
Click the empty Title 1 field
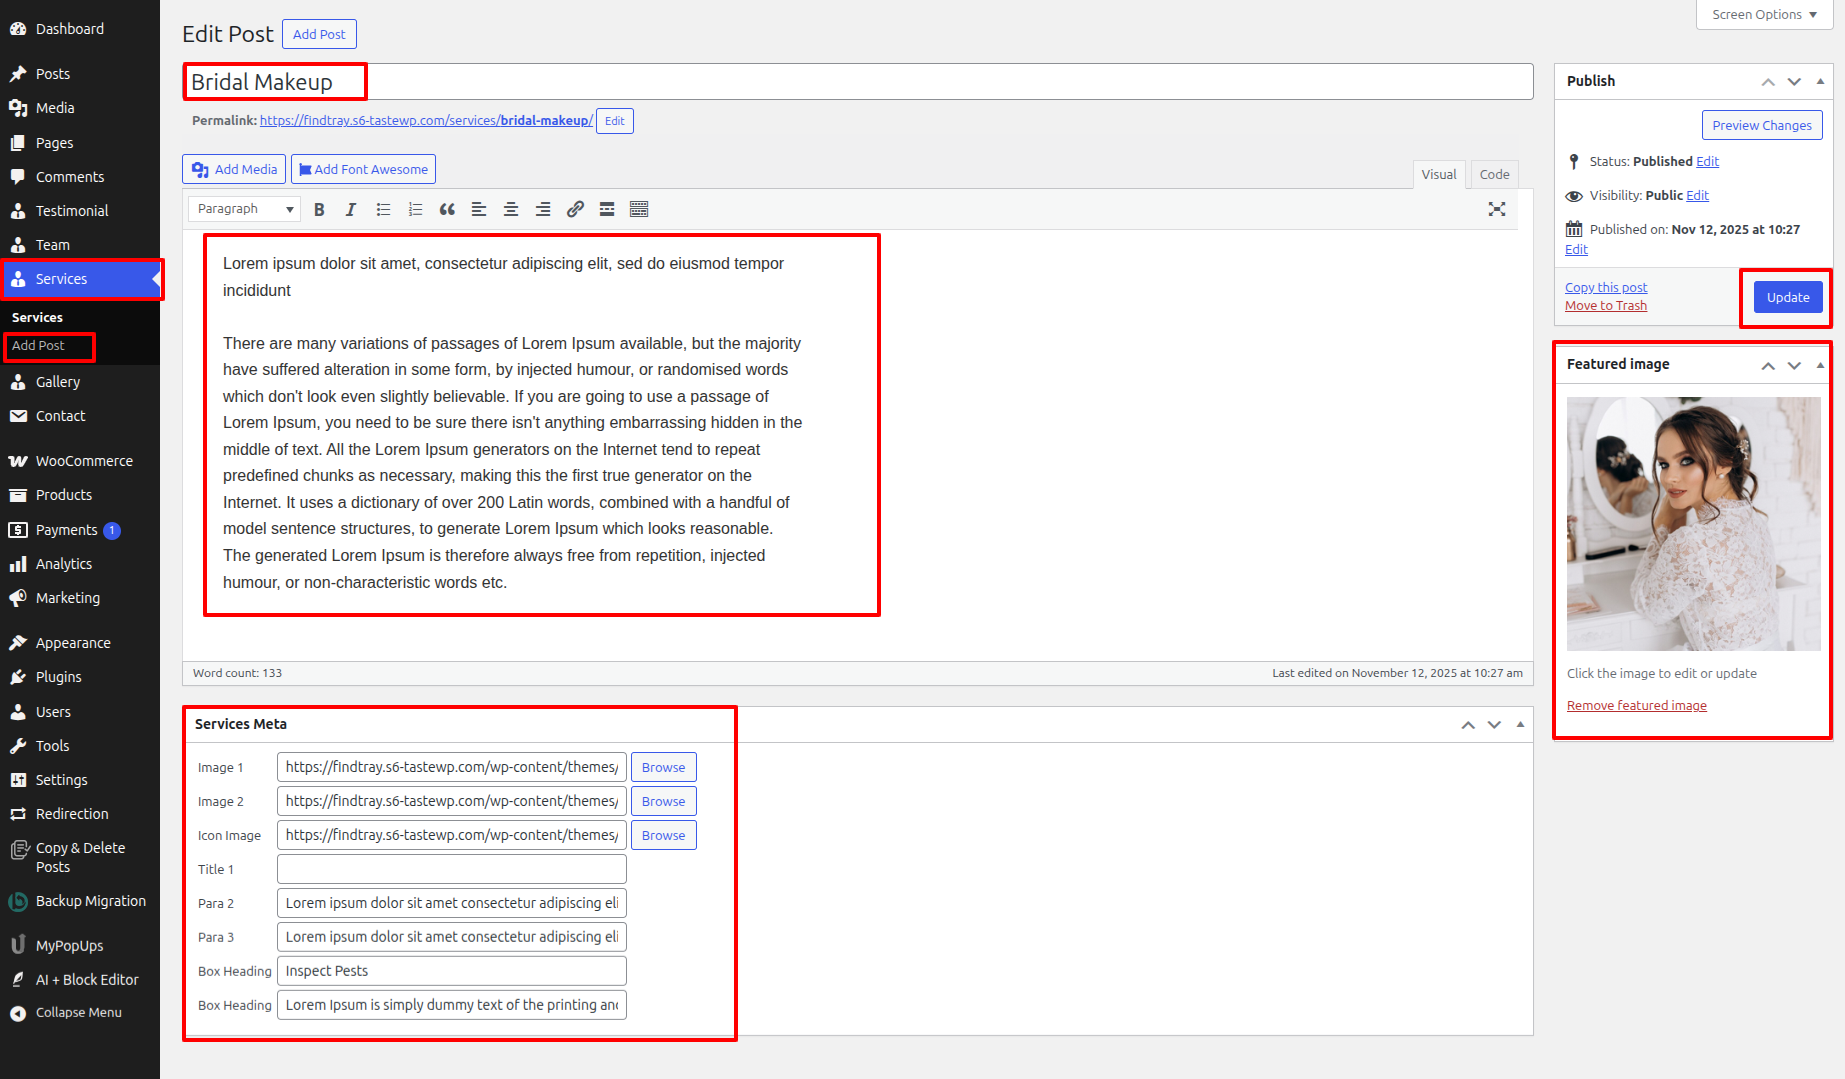[452, 869]
